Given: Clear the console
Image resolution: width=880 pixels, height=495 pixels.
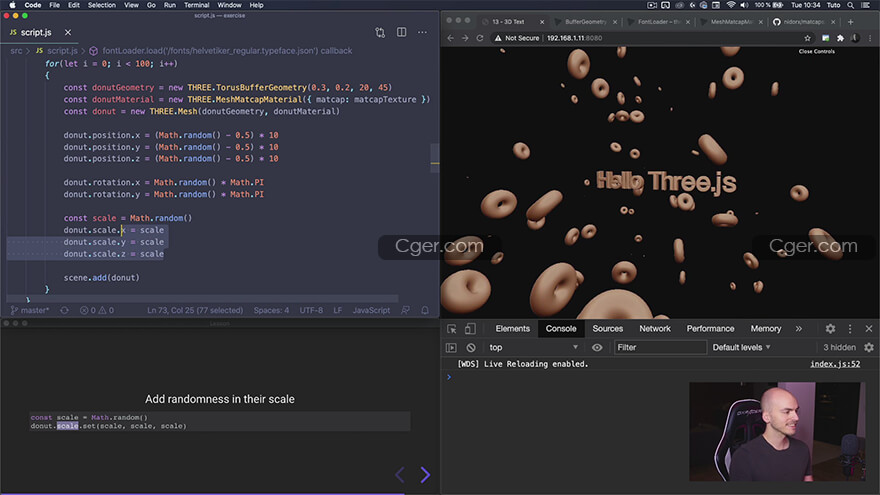Looking at the screenshot, I should [471, 347].
